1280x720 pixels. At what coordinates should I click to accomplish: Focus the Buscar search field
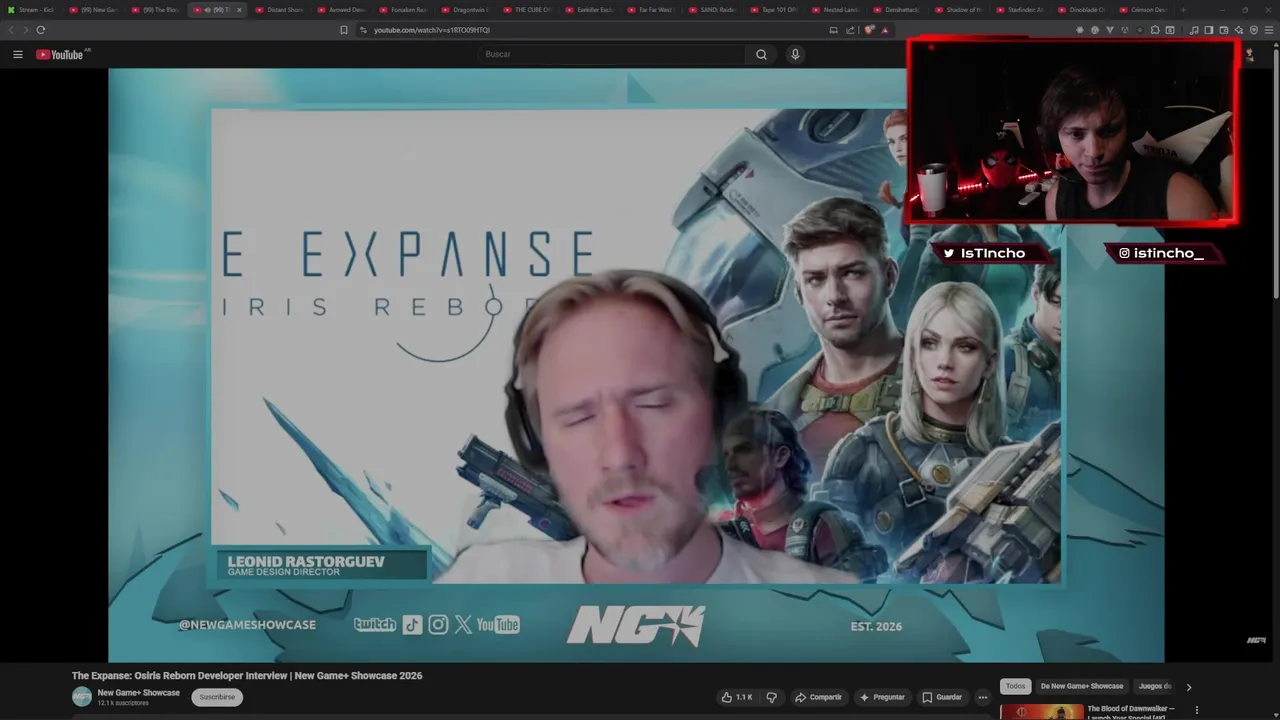pos(610,54)
